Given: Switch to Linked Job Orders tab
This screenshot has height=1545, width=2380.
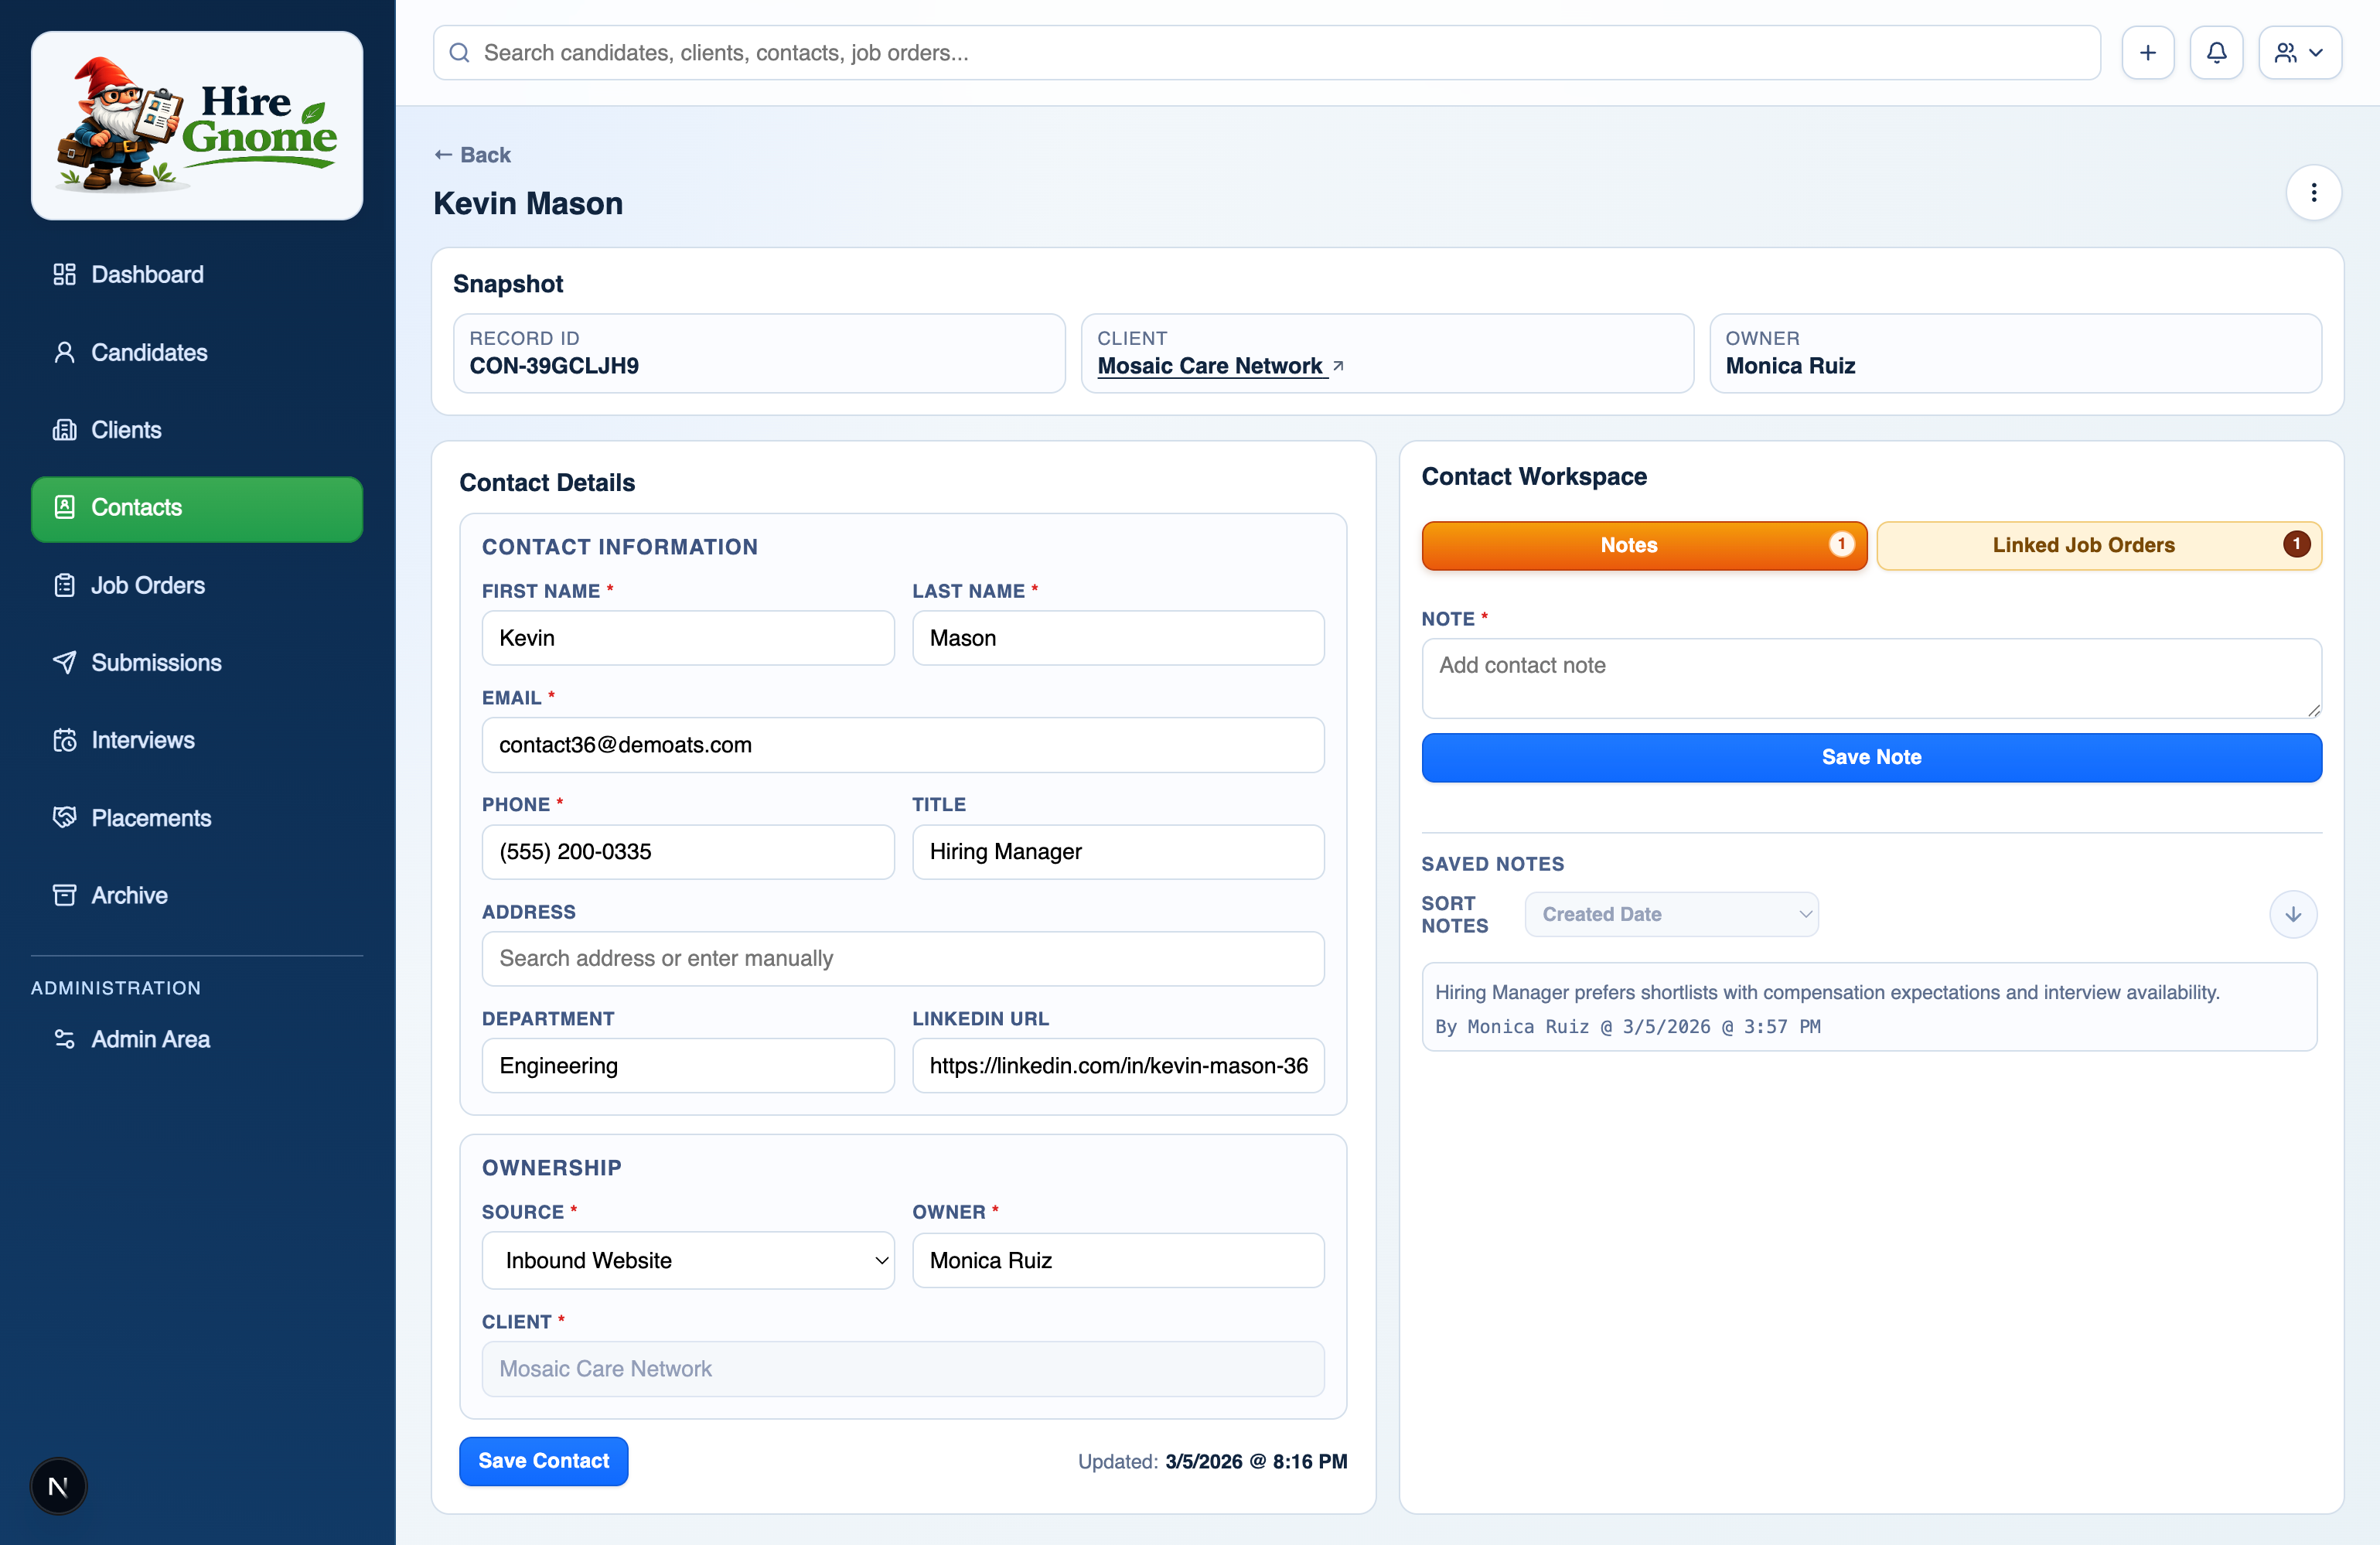Looking at the screenshot, I should (2098, 545).
